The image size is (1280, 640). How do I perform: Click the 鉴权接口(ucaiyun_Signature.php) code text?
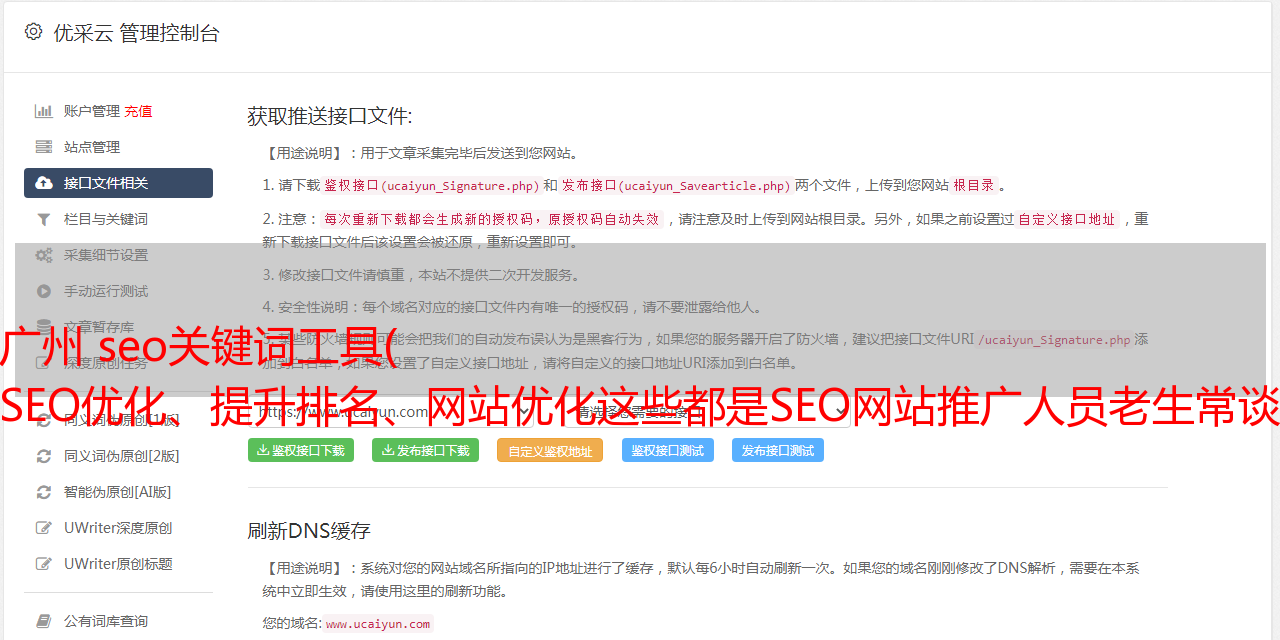(431, 185)
